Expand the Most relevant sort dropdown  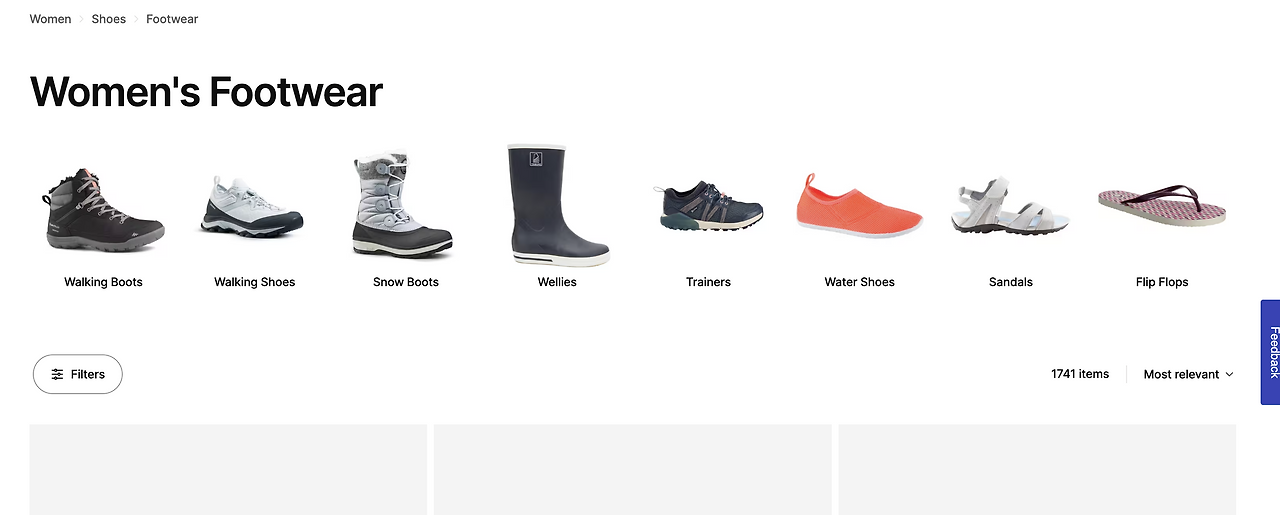click(x=1188, y=374)
